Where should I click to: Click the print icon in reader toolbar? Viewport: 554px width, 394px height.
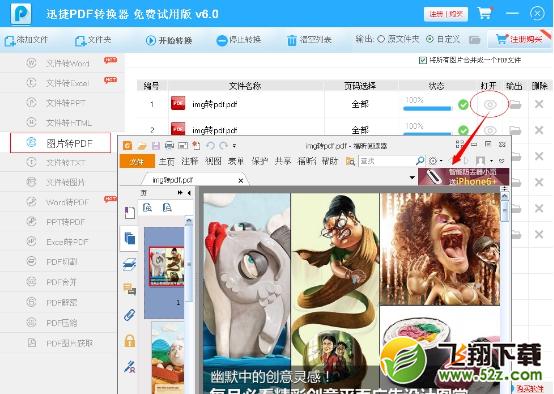click(x=169, y=145)
